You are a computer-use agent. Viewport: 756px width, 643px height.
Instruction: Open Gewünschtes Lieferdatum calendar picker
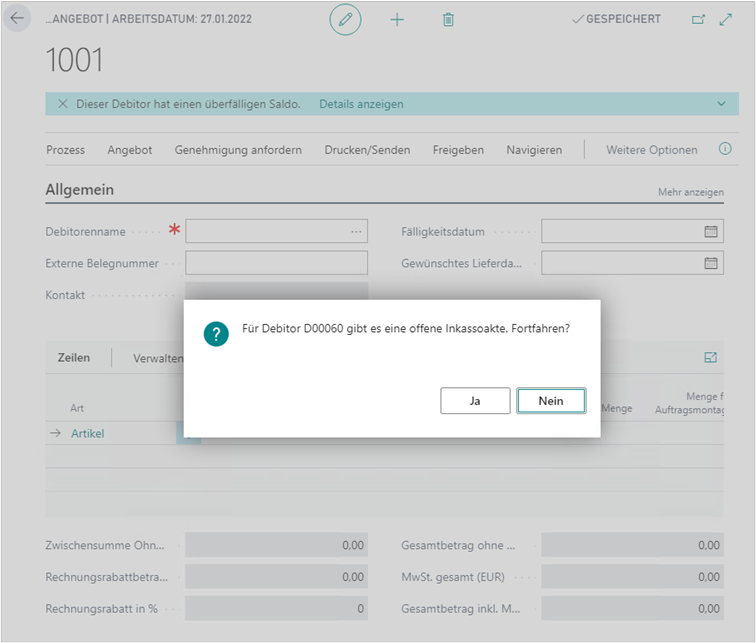711,263
